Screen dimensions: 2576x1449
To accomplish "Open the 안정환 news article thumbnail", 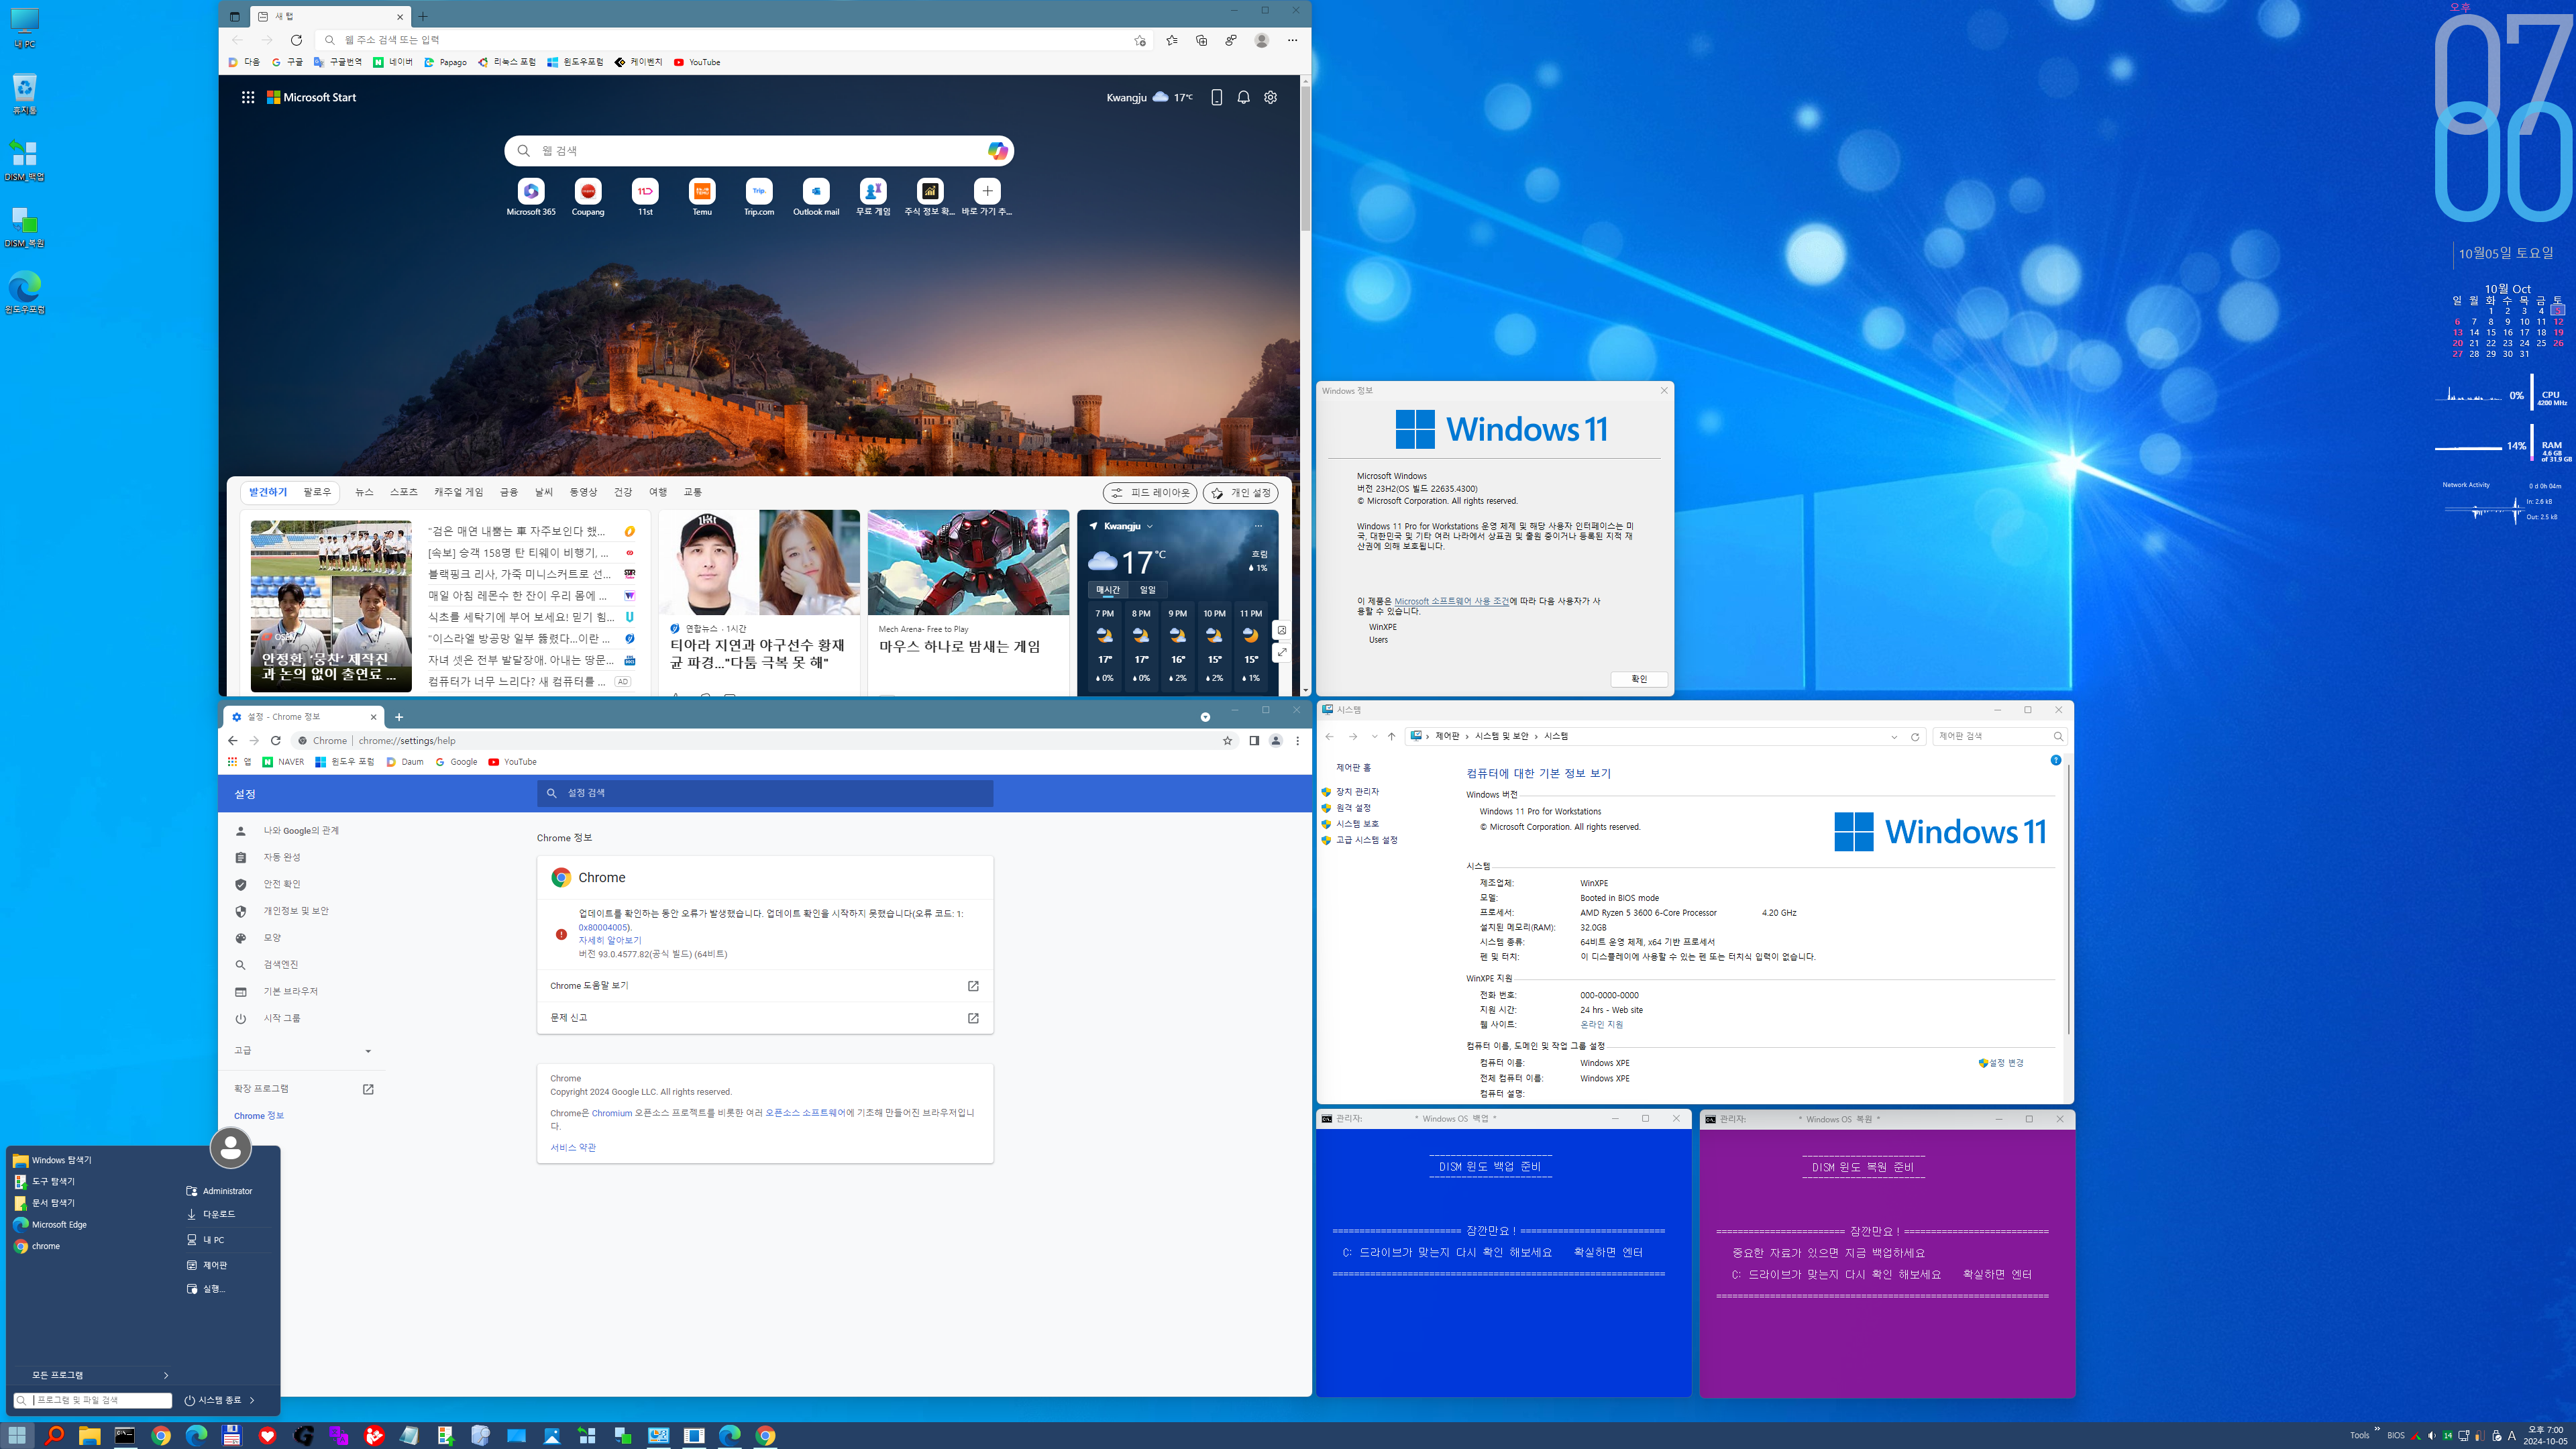I will tap(331, 605).
